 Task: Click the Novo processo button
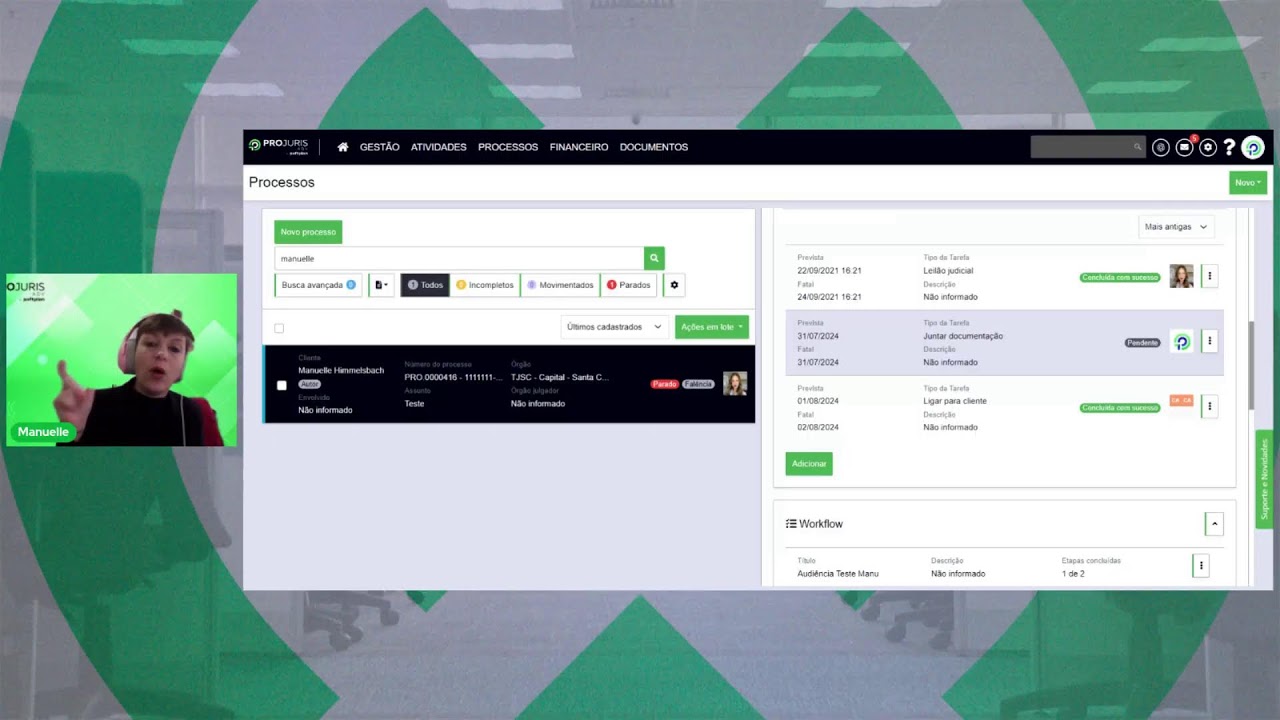pos(308,232)
